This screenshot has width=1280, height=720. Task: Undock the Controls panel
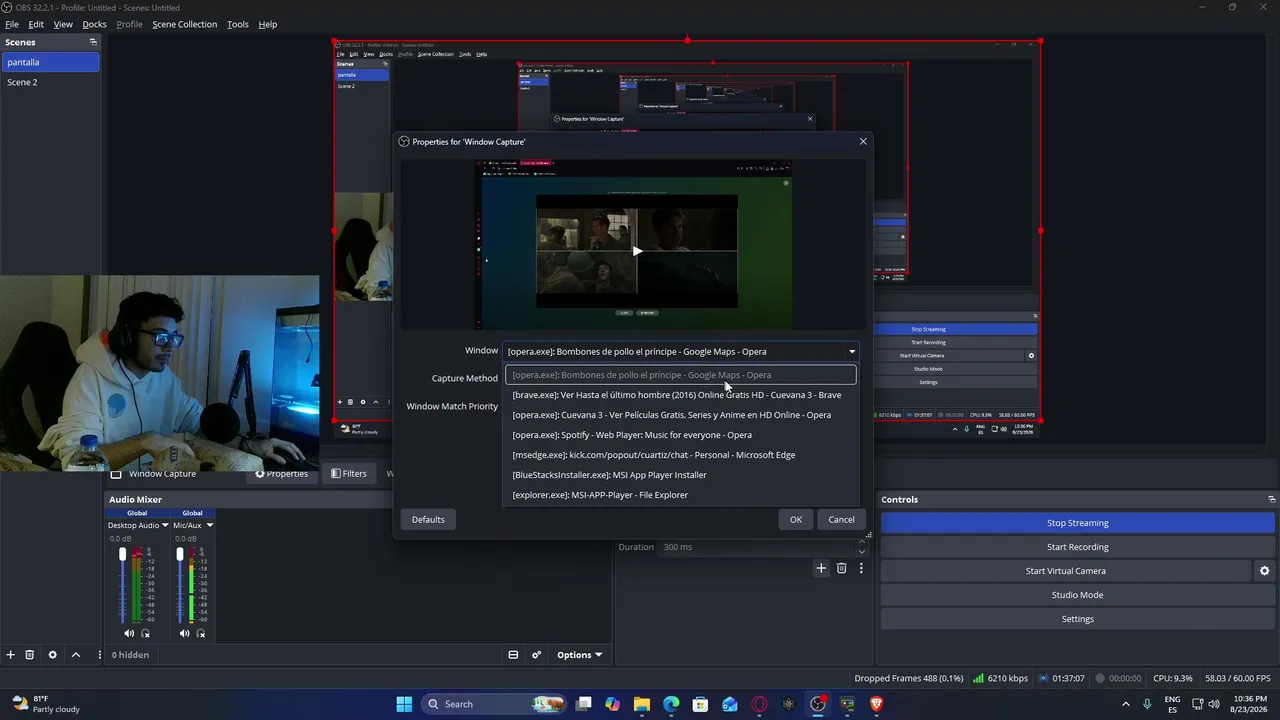tap(1272, 499)
